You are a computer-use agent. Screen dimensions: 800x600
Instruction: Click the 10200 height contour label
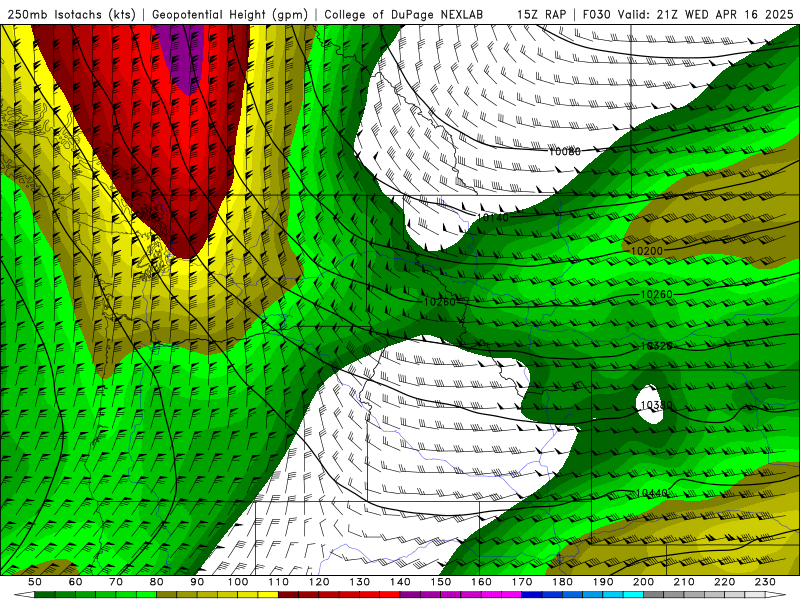pos(646,251)
